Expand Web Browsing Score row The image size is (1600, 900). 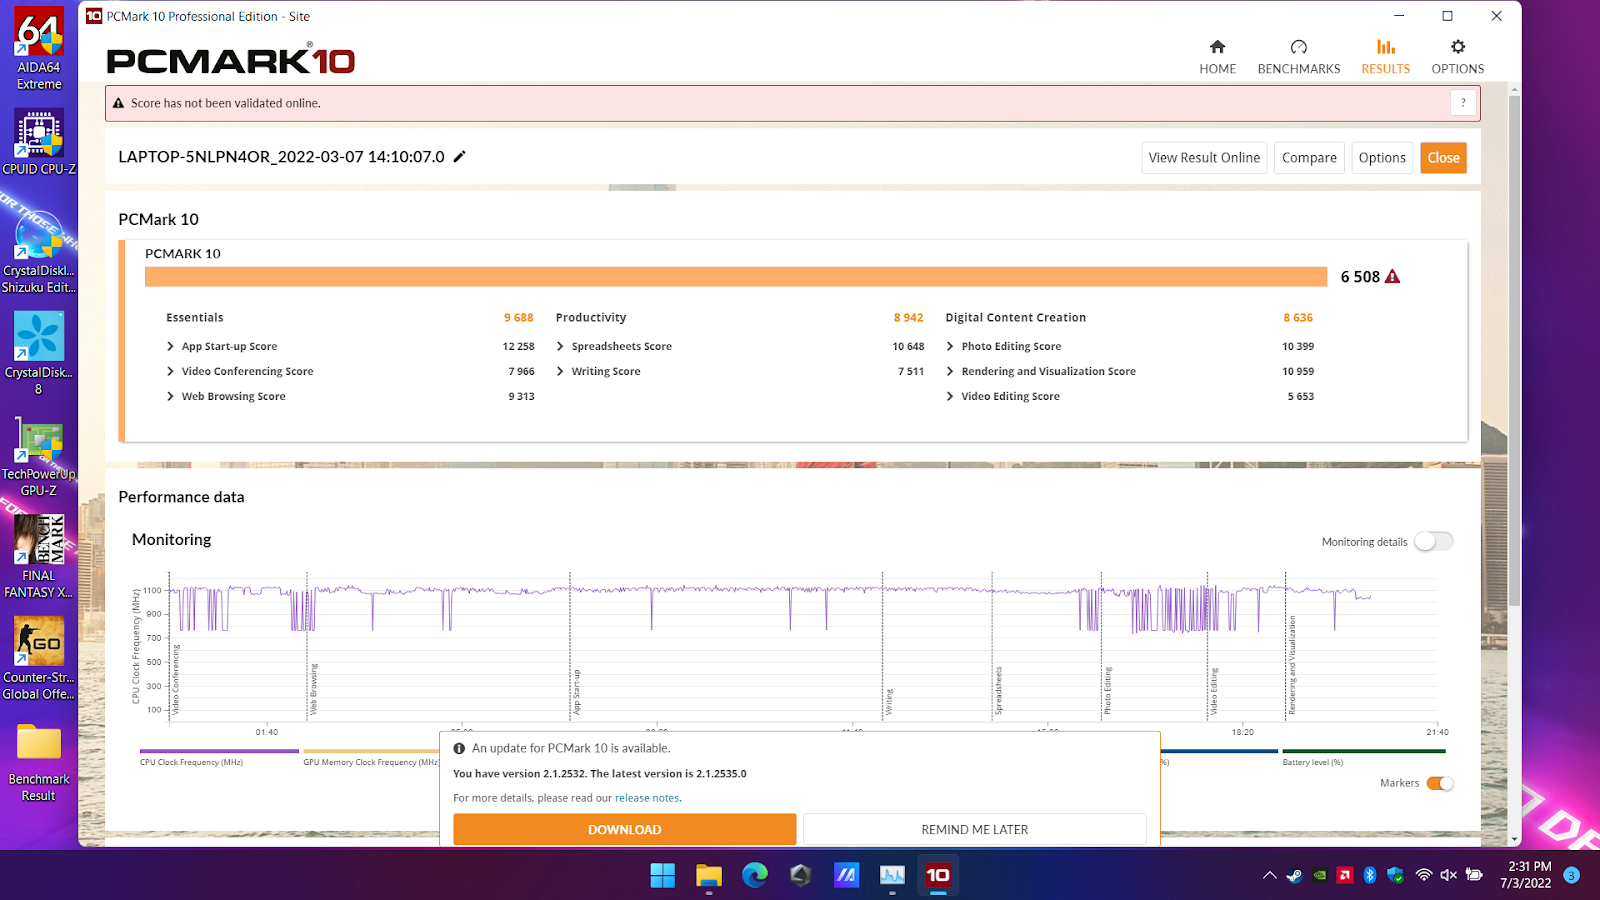[x=171, y=396]
